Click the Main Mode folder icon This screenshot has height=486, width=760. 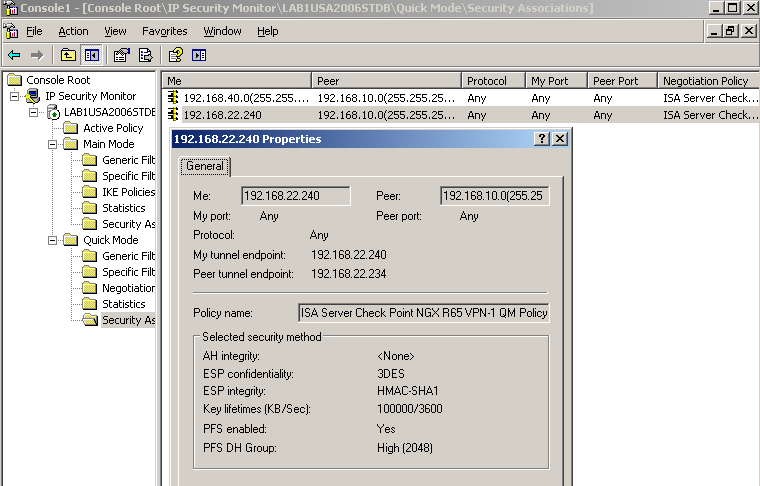(71, 144)
